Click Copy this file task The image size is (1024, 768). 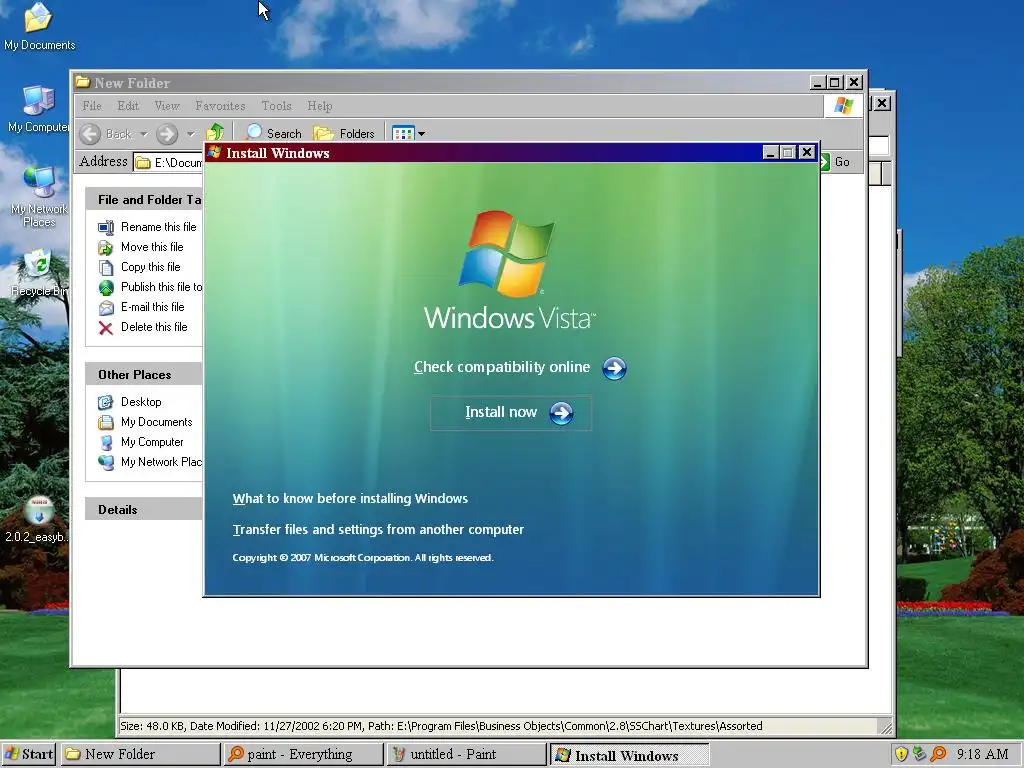pyautogui.click(x=150, y=267)
